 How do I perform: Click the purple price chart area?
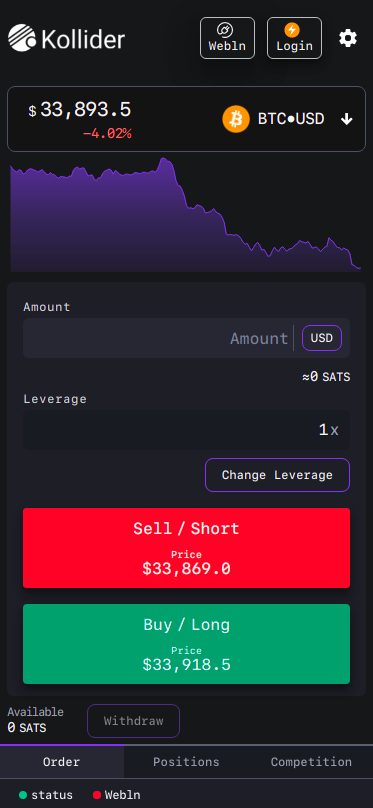tap(185, 214)
